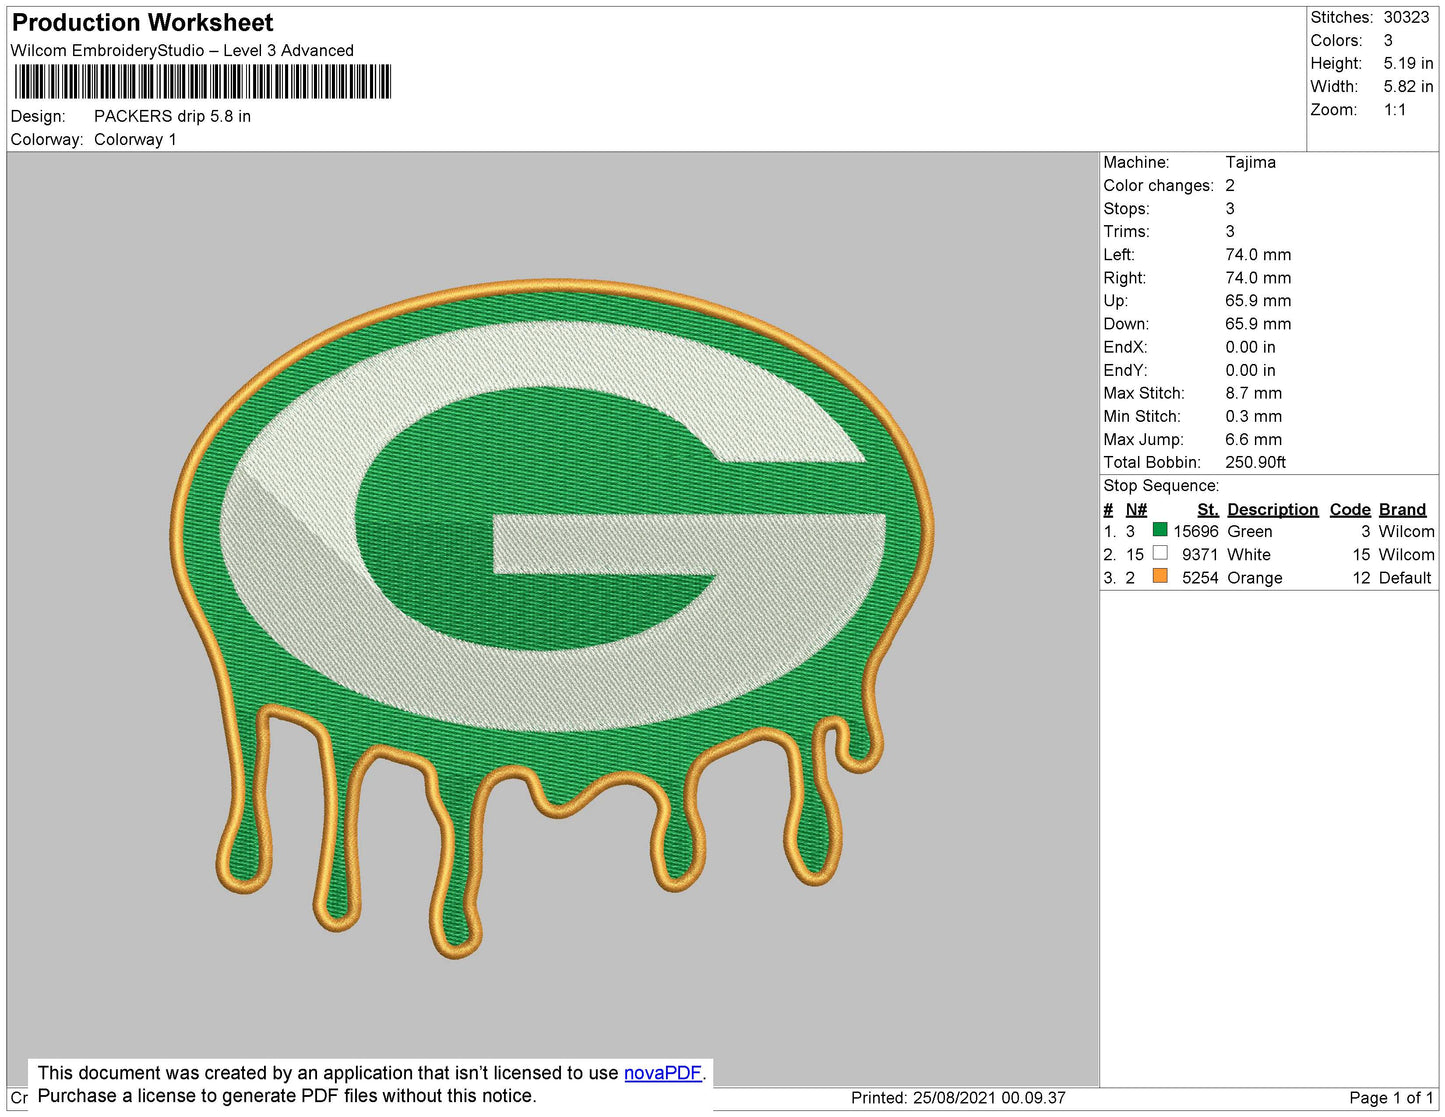This screenshot has width=1445, height=1117.
Task: Click the 'Right:' label in machine info
Action: click(x=1124, y=278)
